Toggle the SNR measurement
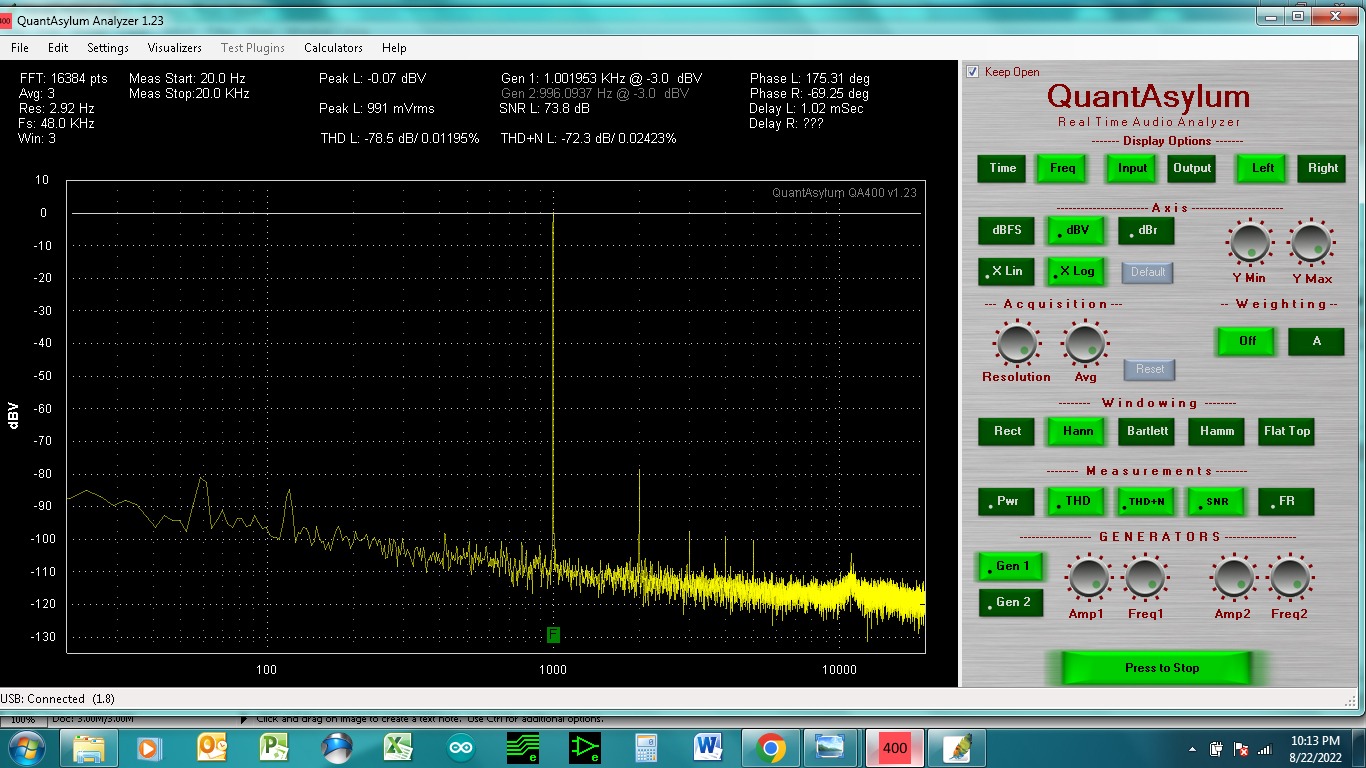1366x768 pixels. click(x=1217, y=501)
